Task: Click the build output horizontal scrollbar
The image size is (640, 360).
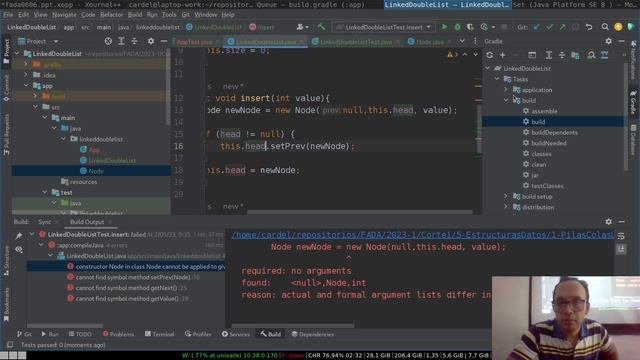Action: coord(293,326)
